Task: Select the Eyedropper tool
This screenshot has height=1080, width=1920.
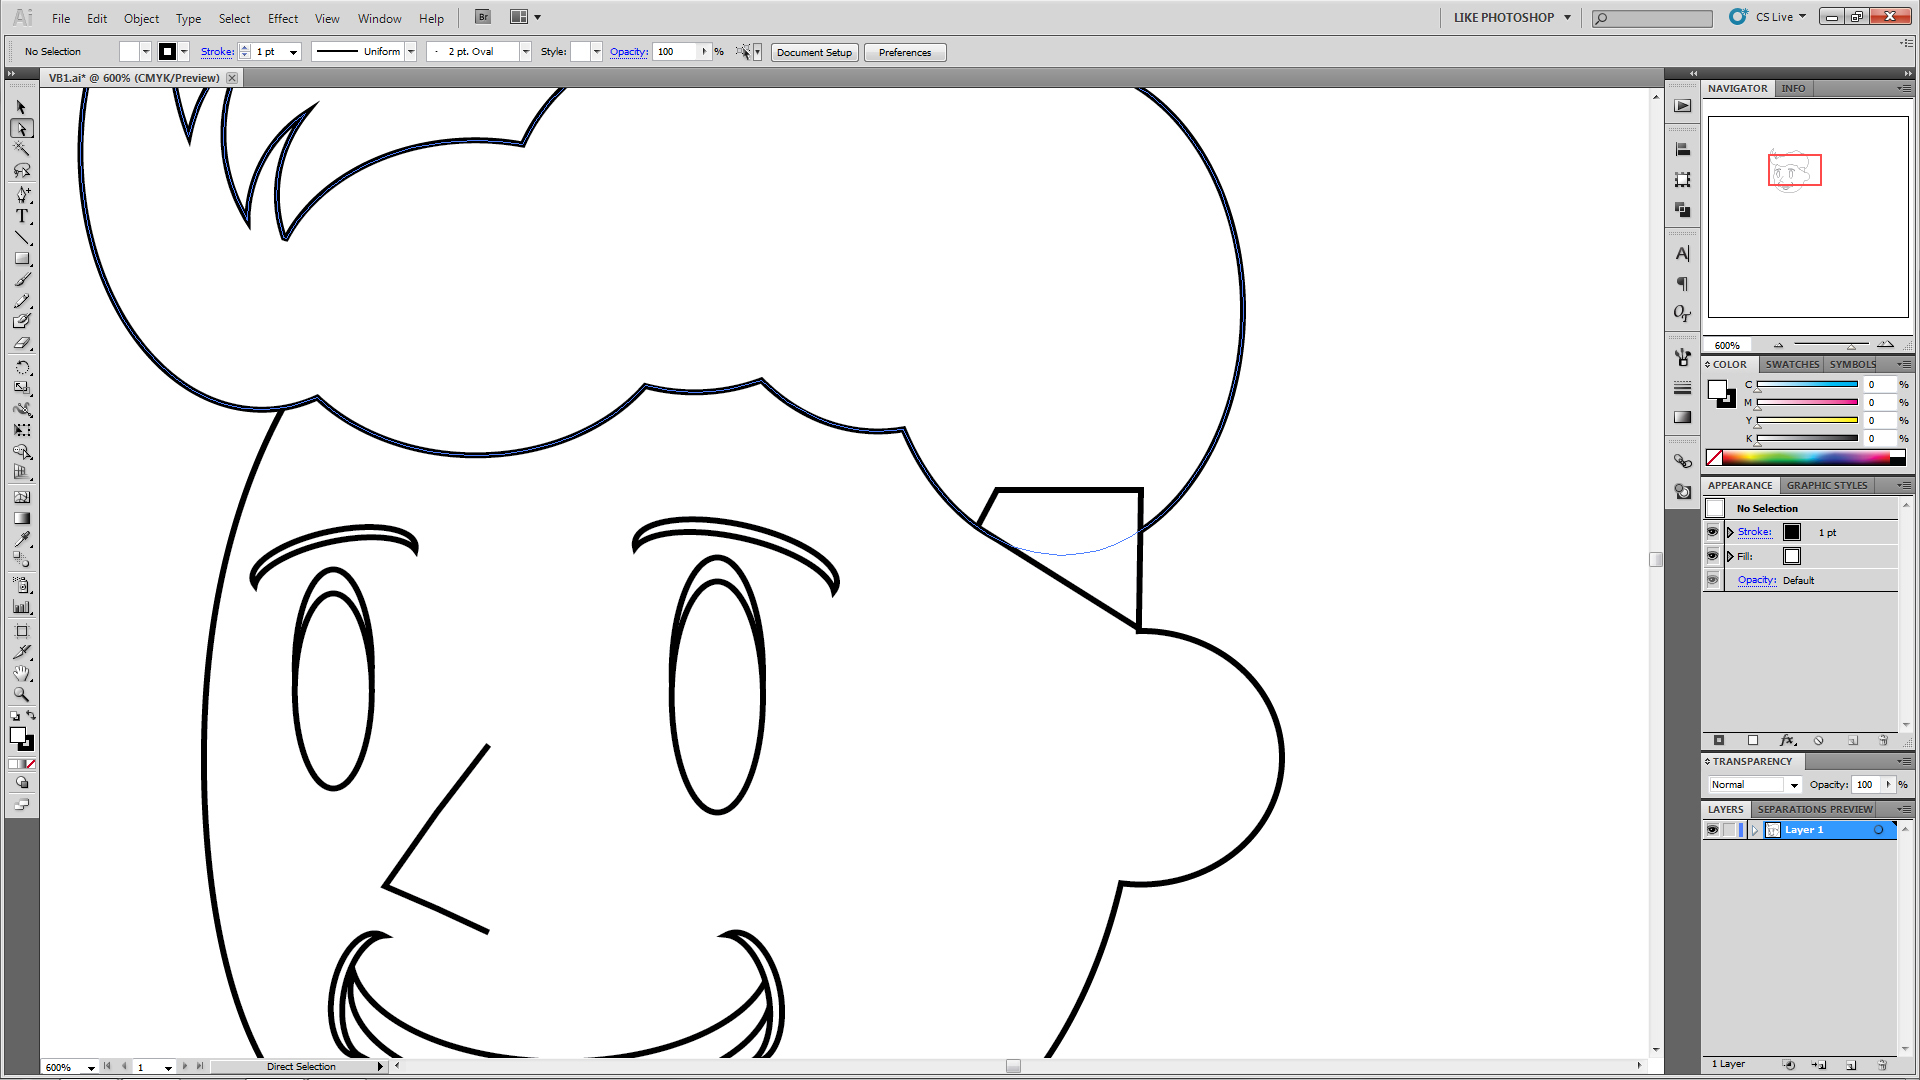Action: click(21, 539)
